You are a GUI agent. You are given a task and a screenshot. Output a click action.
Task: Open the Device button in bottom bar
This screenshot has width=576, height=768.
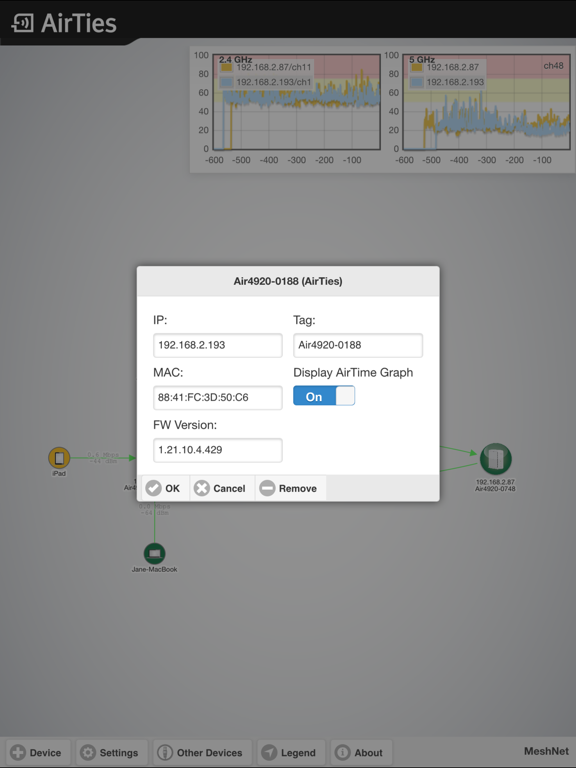[x=37, y=752]
